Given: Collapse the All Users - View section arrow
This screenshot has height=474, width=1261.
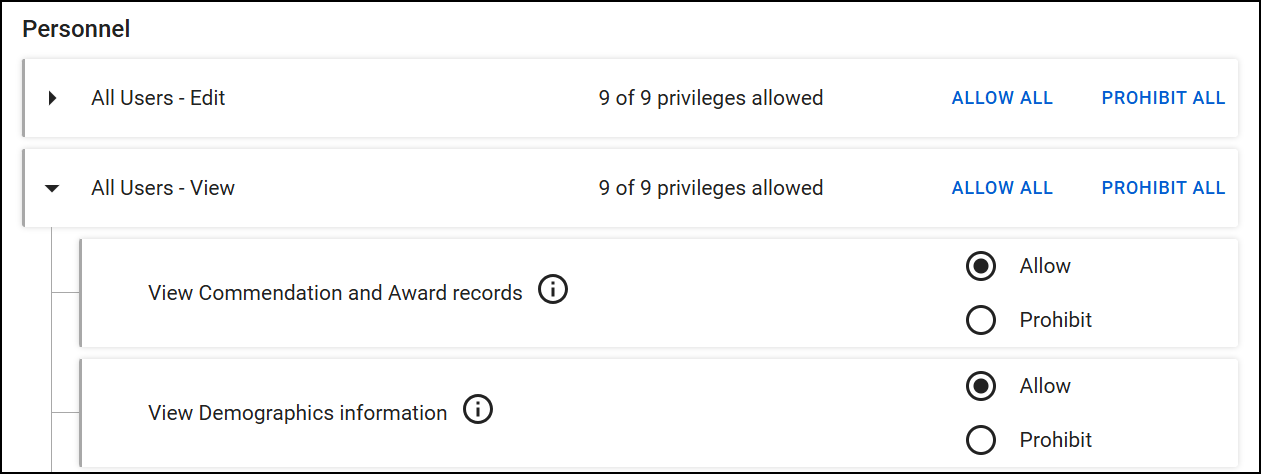Looking at the screenshot, I should (x=53, y=188).
